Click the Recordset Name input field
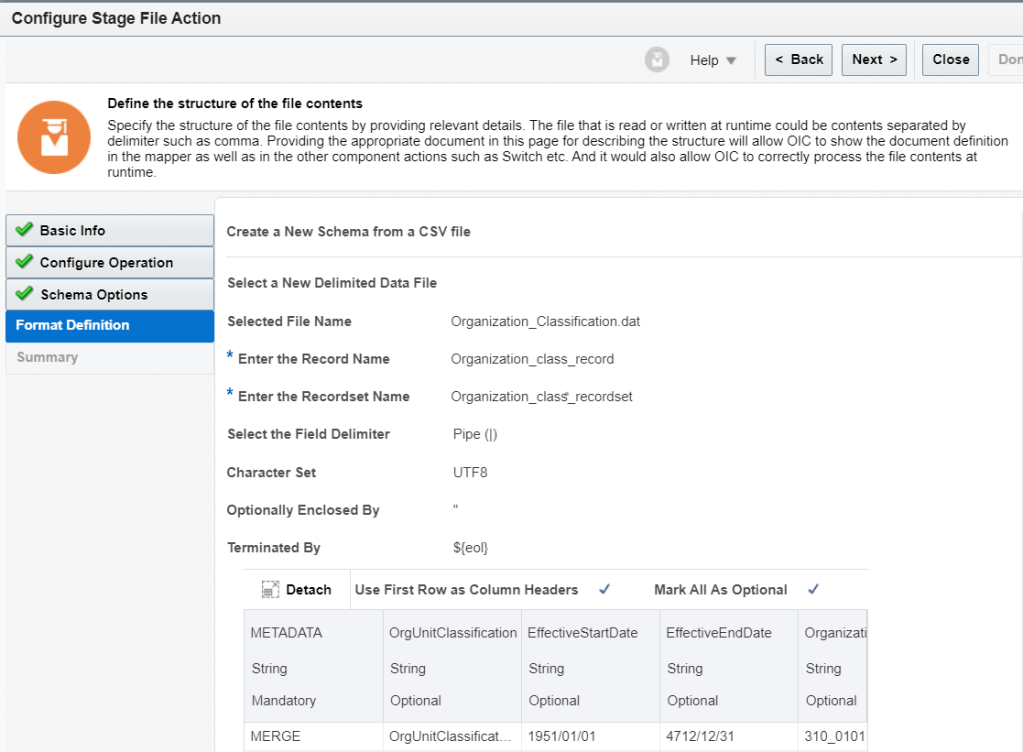The image size is (1023, 752). pos(541,397)
